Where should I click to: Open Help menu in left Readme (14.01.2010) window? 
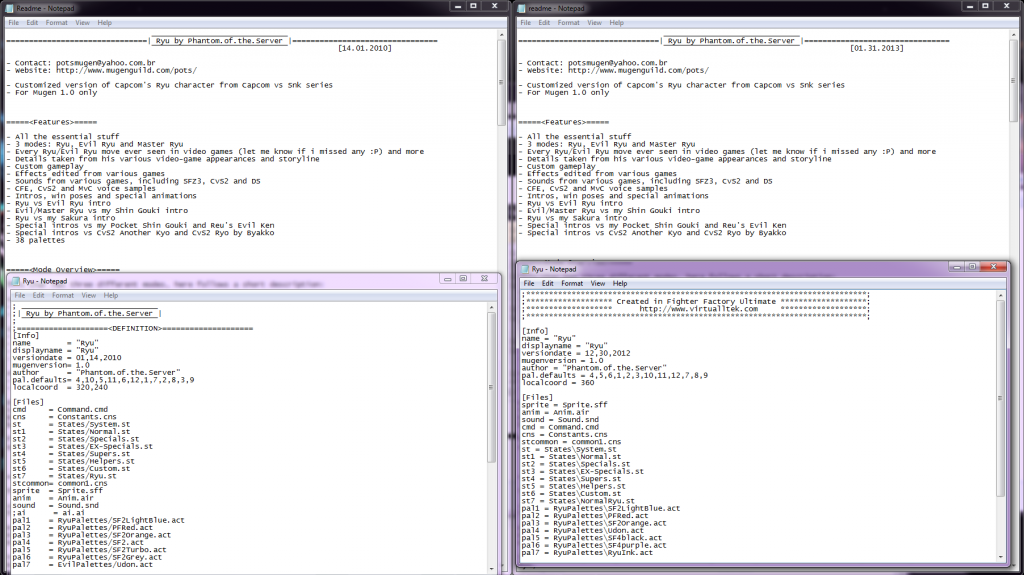pos(104,22)
